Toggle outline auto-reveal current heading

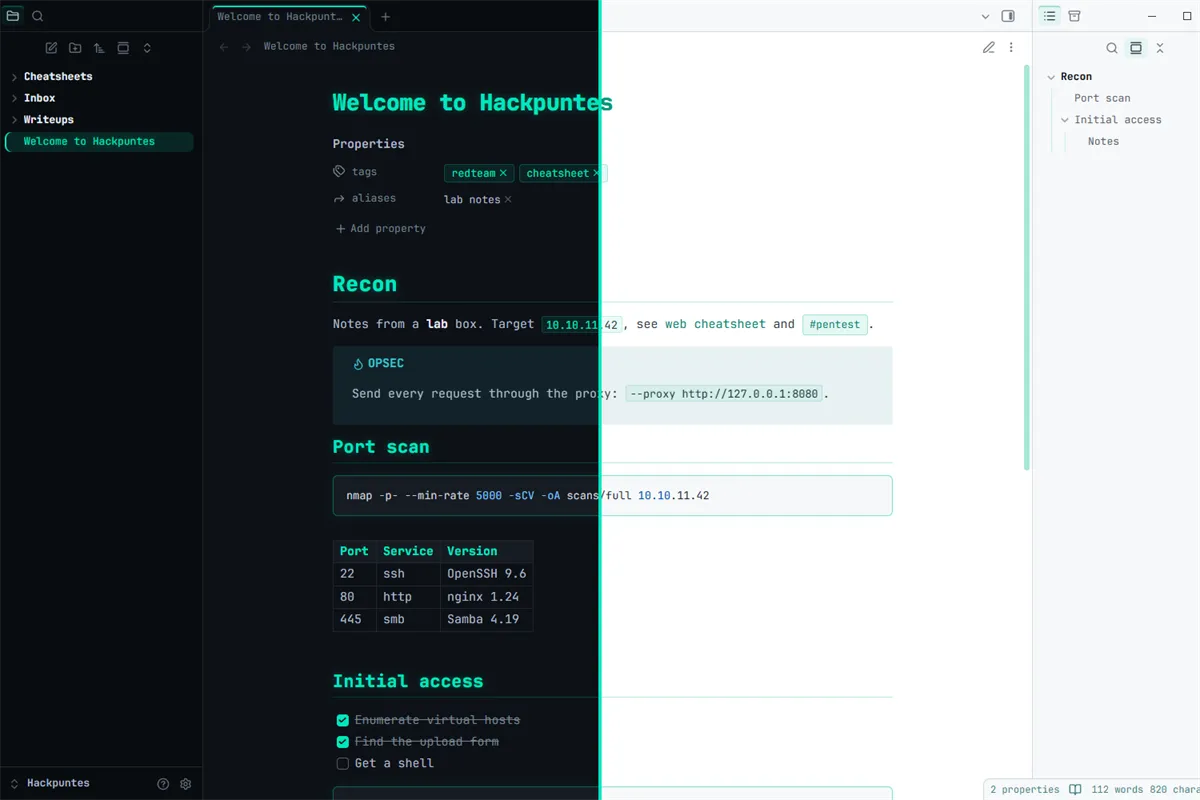[x=1136, y=48]
